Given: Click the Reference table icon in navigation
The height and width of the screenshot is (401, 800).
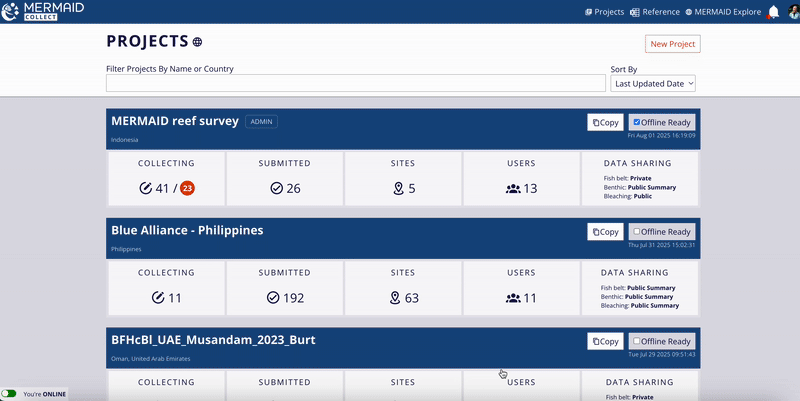Looking at the screenshot, I should (635, 12).
